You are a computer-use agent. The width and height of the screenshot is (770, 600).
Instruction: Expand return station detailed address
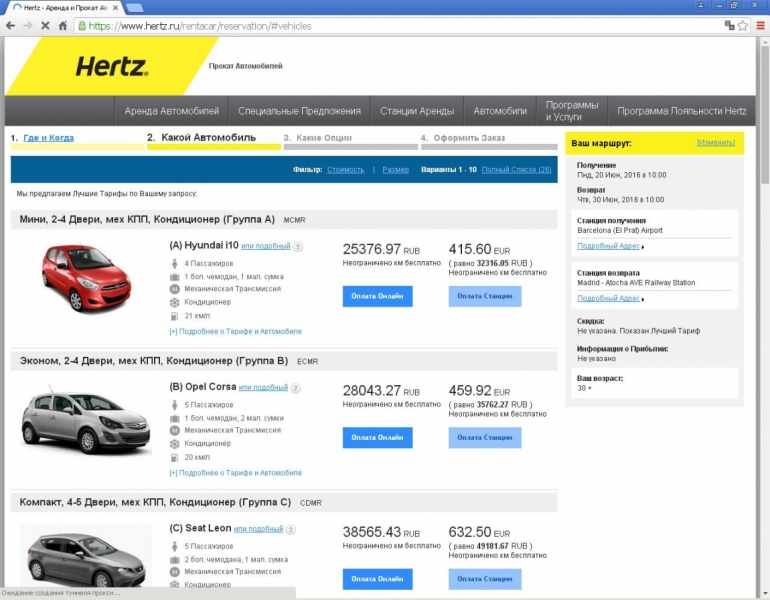click(x=608, y=299)
